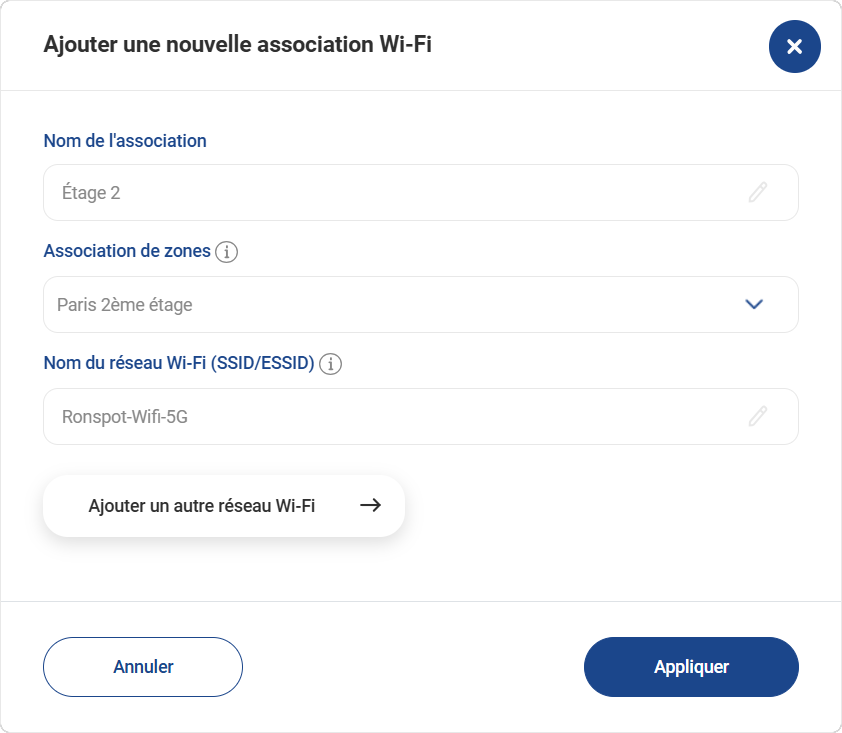Click Ajouter un autre réseau Wi-Fi
Screen dimensions: 842x733
click(x=223, y=505)
